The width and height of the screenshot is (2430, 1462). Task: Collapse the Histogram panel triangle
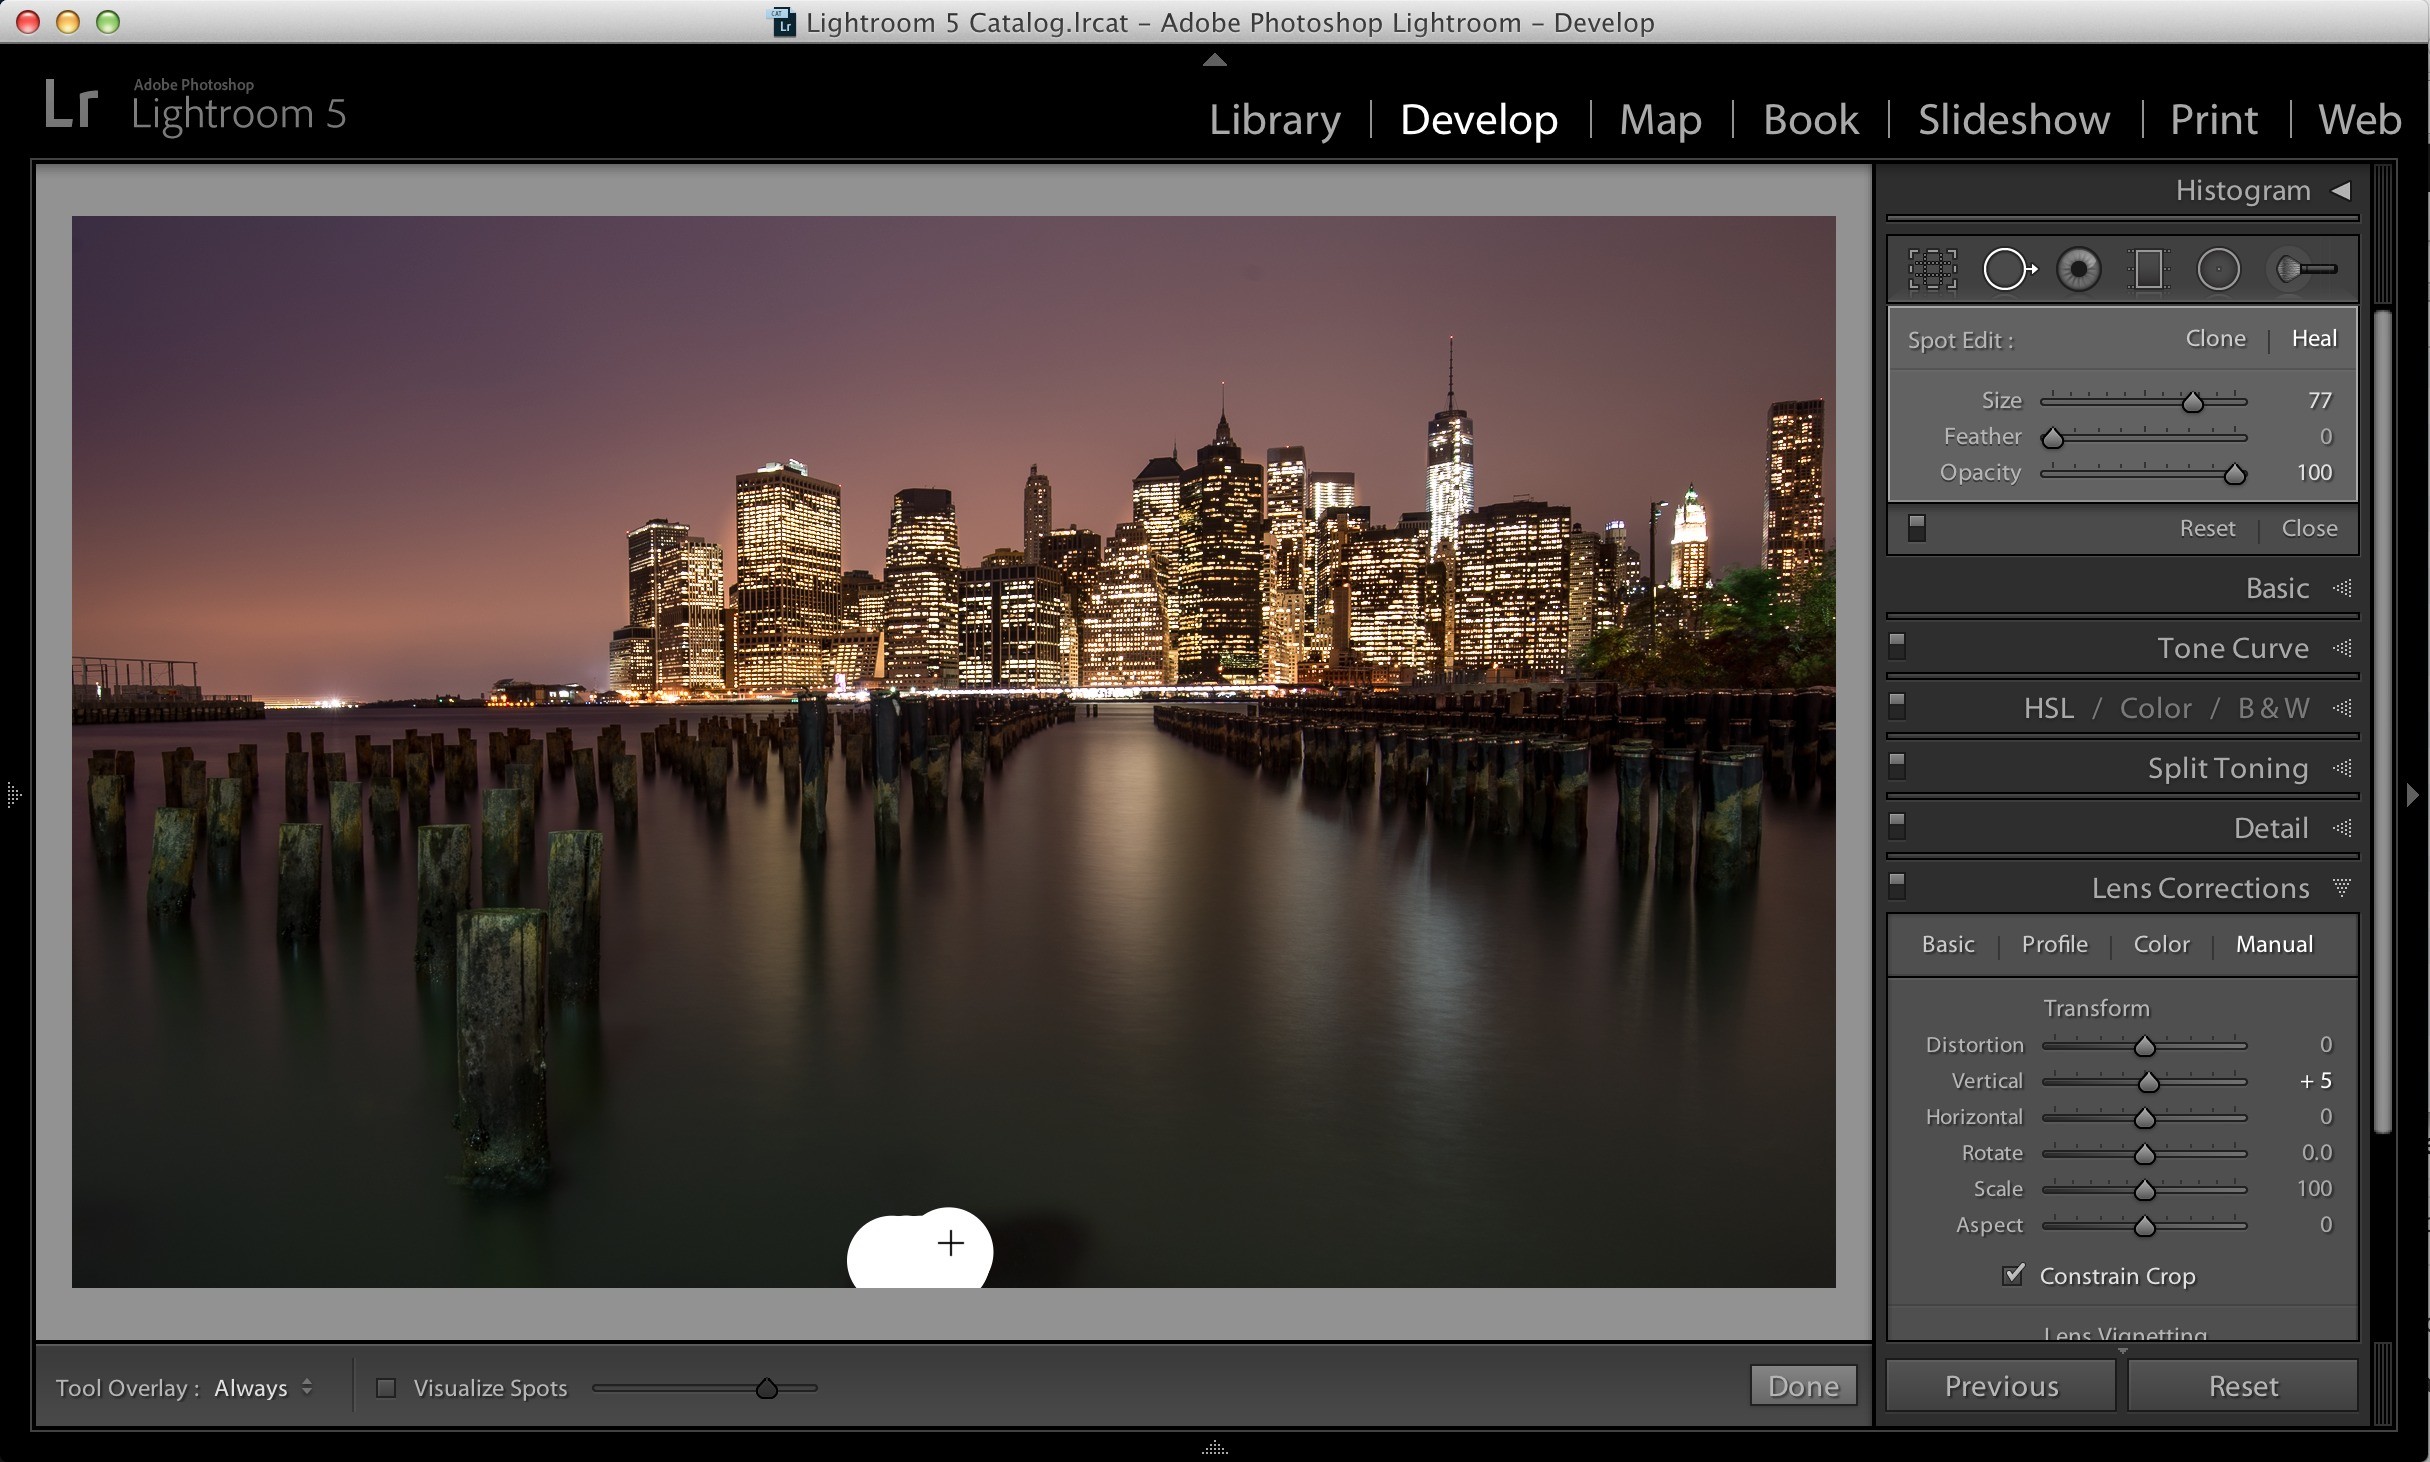(x=2341, y=190)
